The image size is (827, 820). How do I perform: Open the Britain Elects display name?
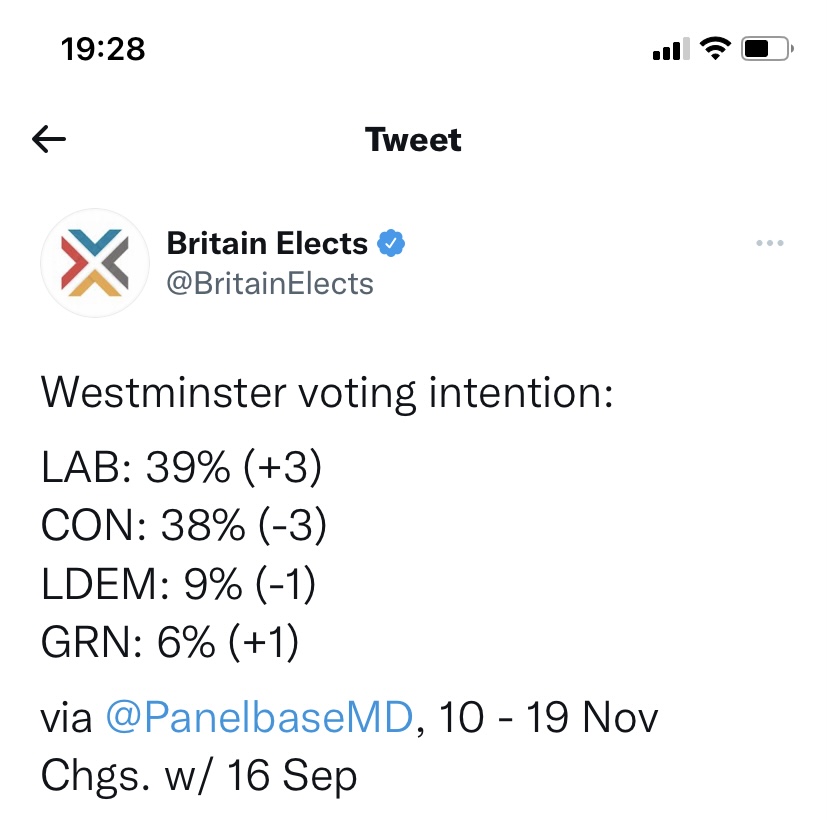tap(267, 243)
